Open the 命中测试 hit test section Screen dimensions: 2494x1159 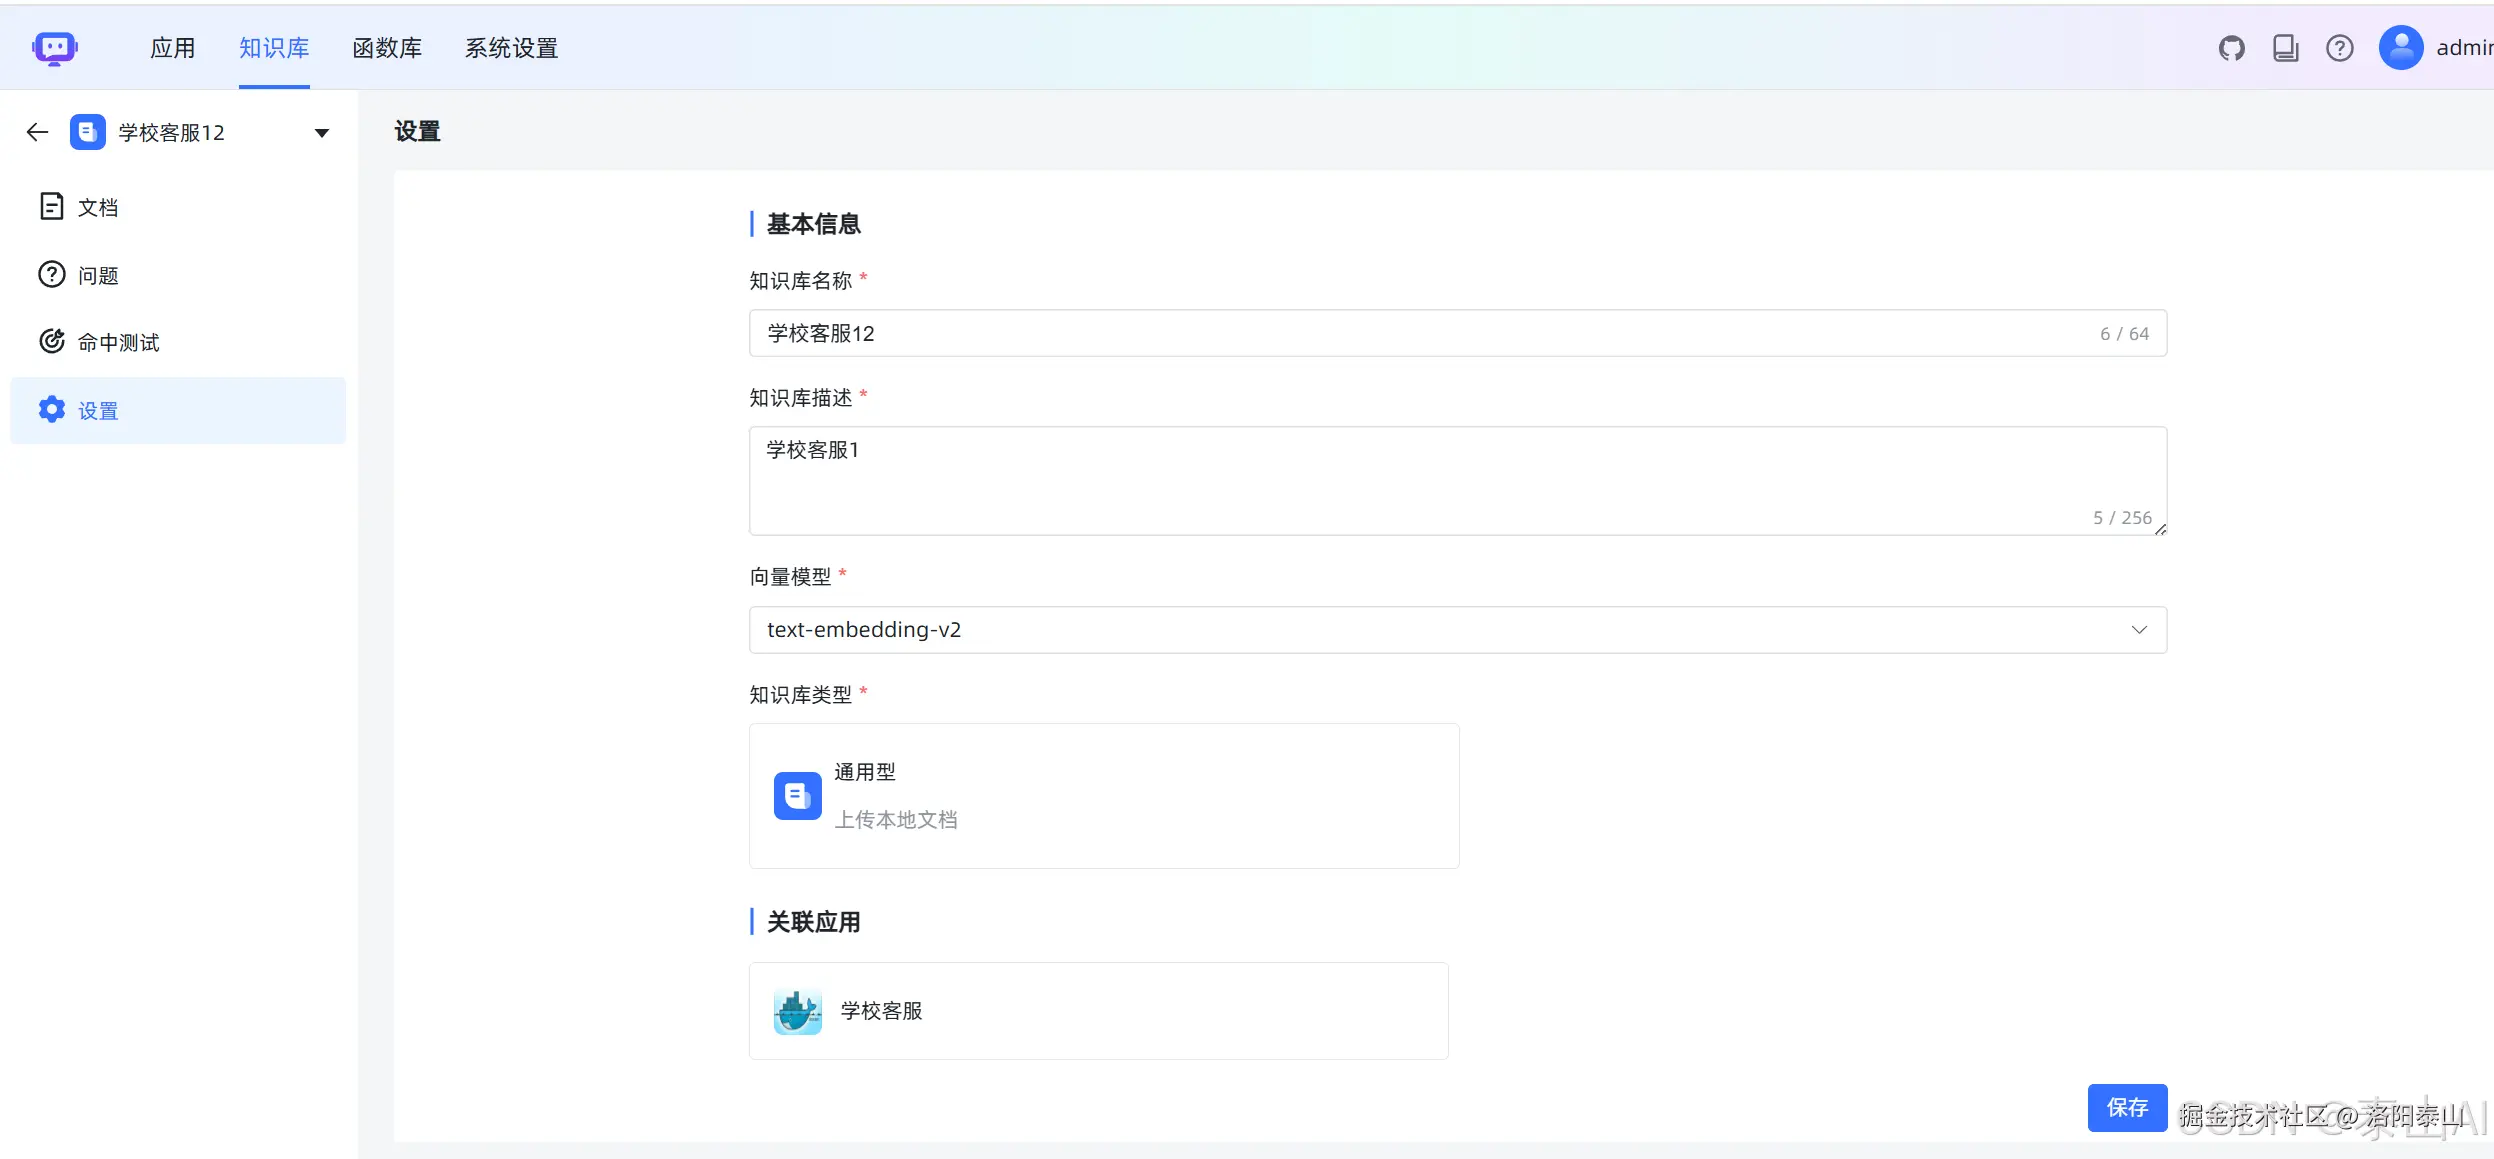(117, 342)
